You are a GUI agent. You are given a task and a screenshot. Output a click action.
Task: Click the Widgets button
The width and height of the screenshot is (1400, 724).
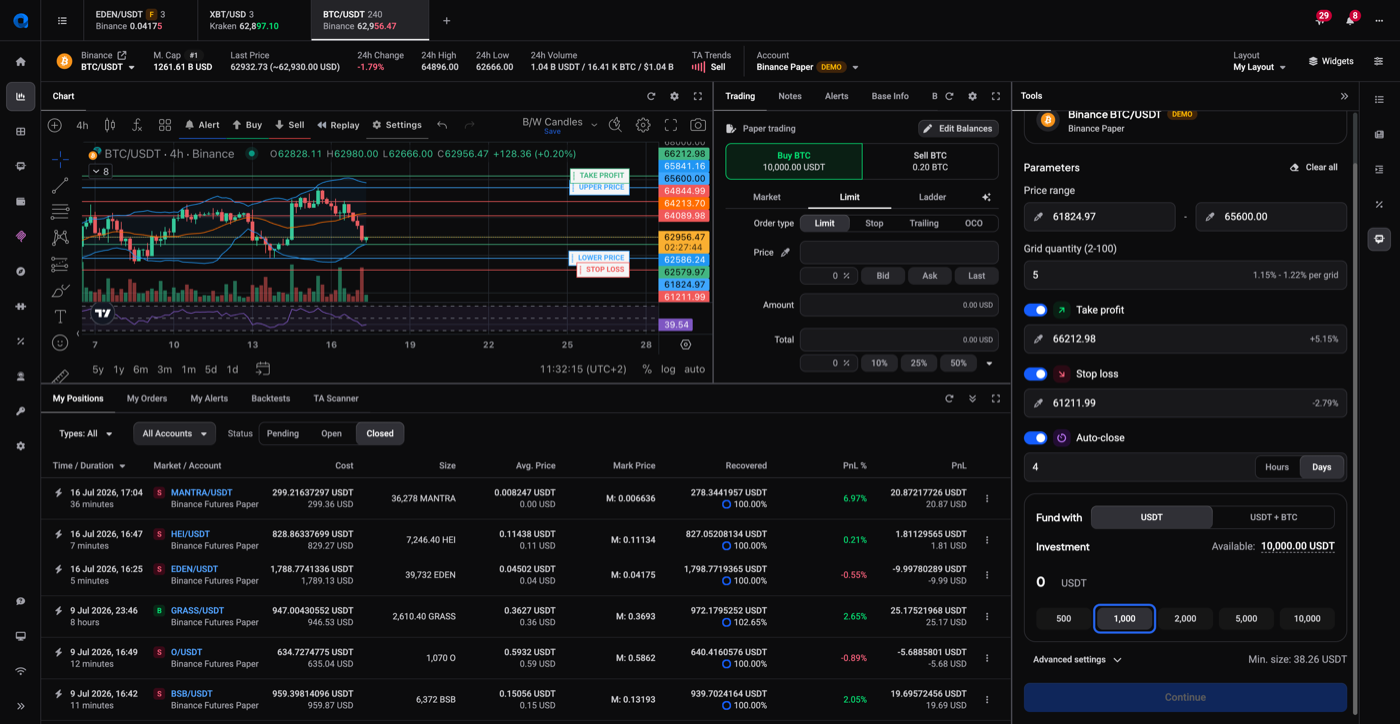[1331, 61]
